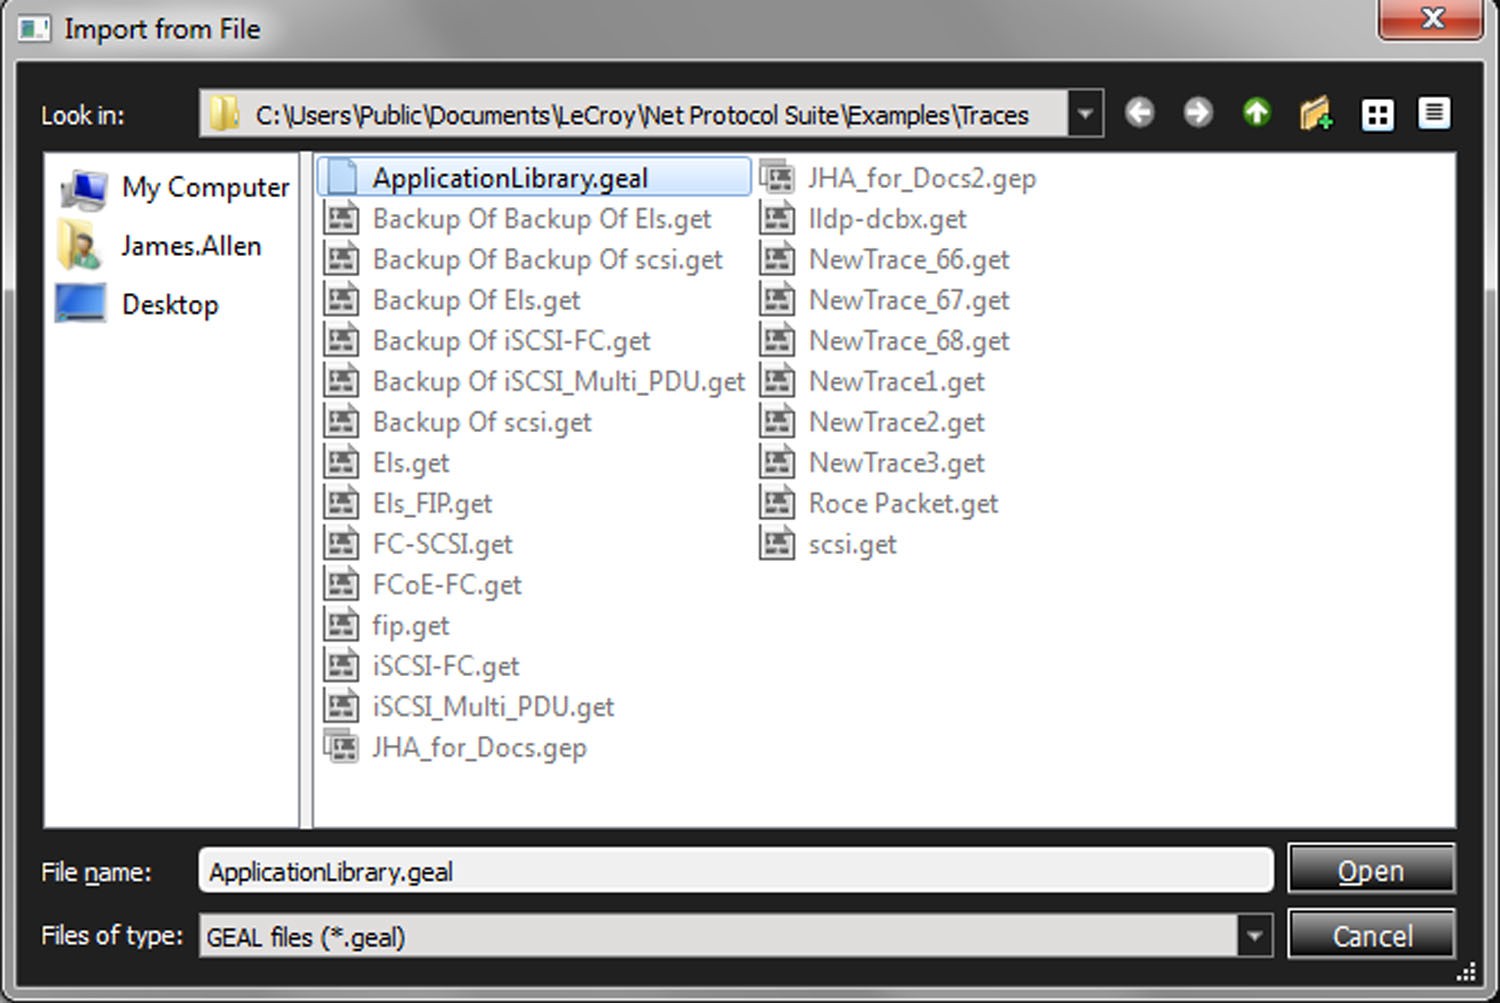Image resolution: width=1500 pixels, height=1003 pixels.
Task: Expand the Look in path dropdown
Action: pos(1086,114)
